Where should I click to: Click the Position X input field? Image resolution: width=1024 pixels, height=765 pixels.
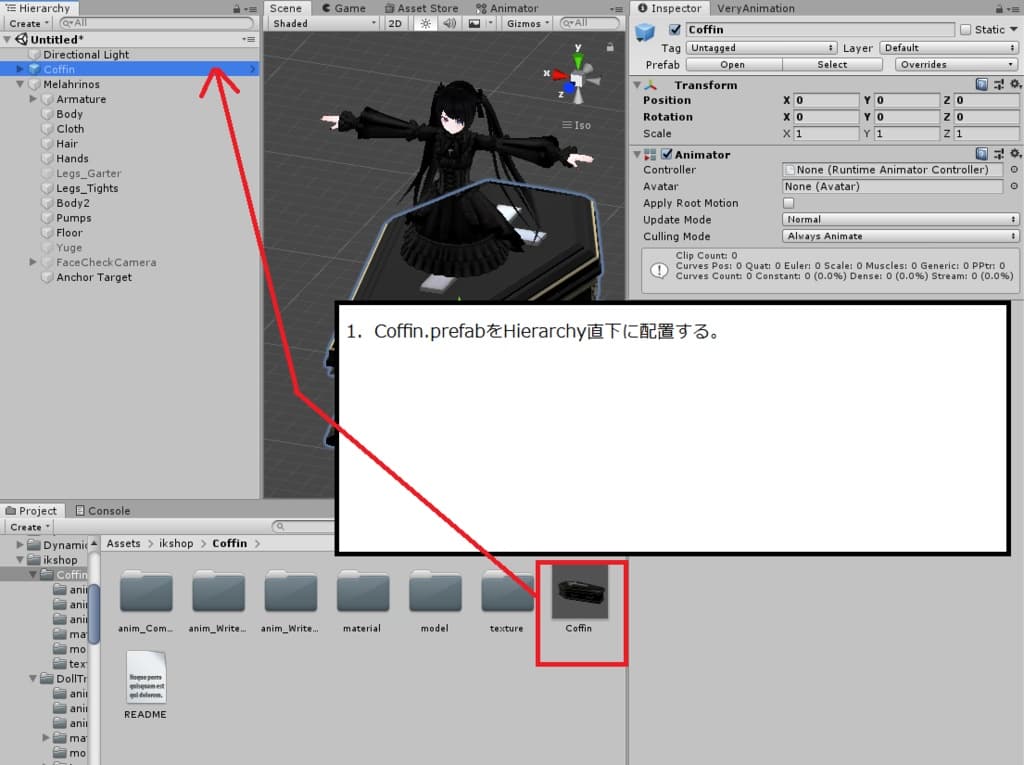point(825,100)
